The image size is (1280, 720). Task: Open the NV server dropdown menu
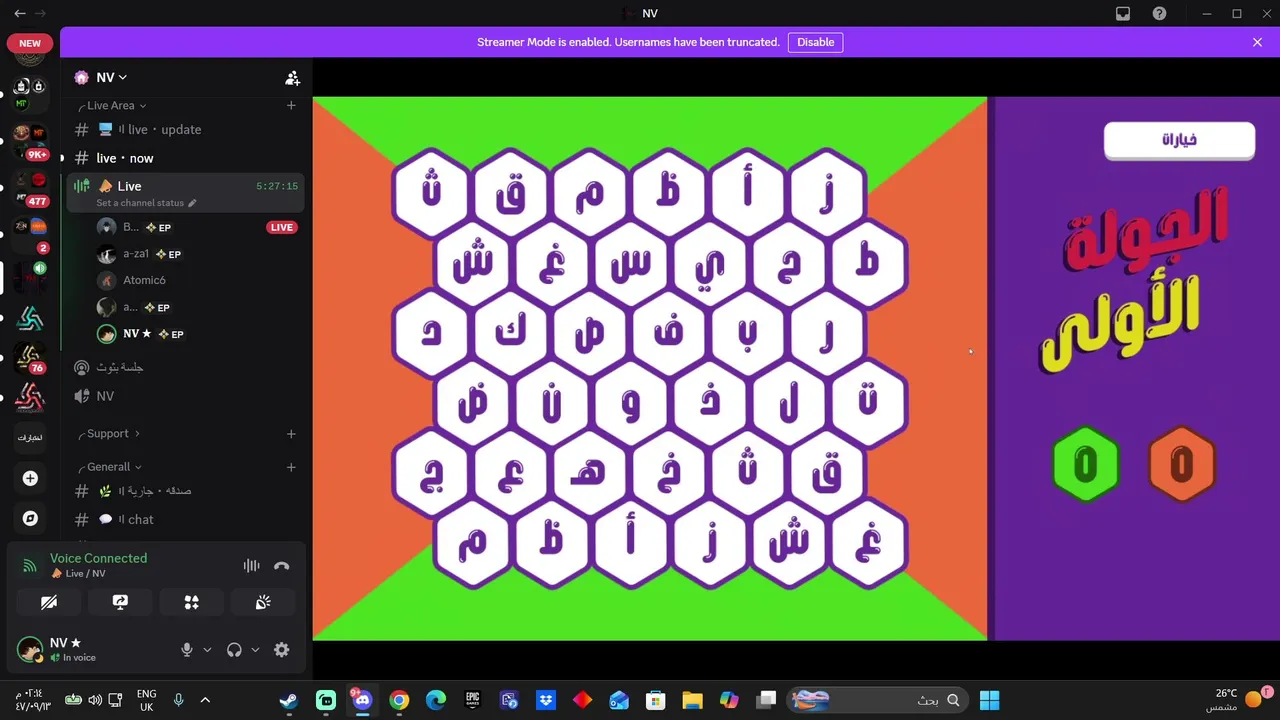[111, 77]
